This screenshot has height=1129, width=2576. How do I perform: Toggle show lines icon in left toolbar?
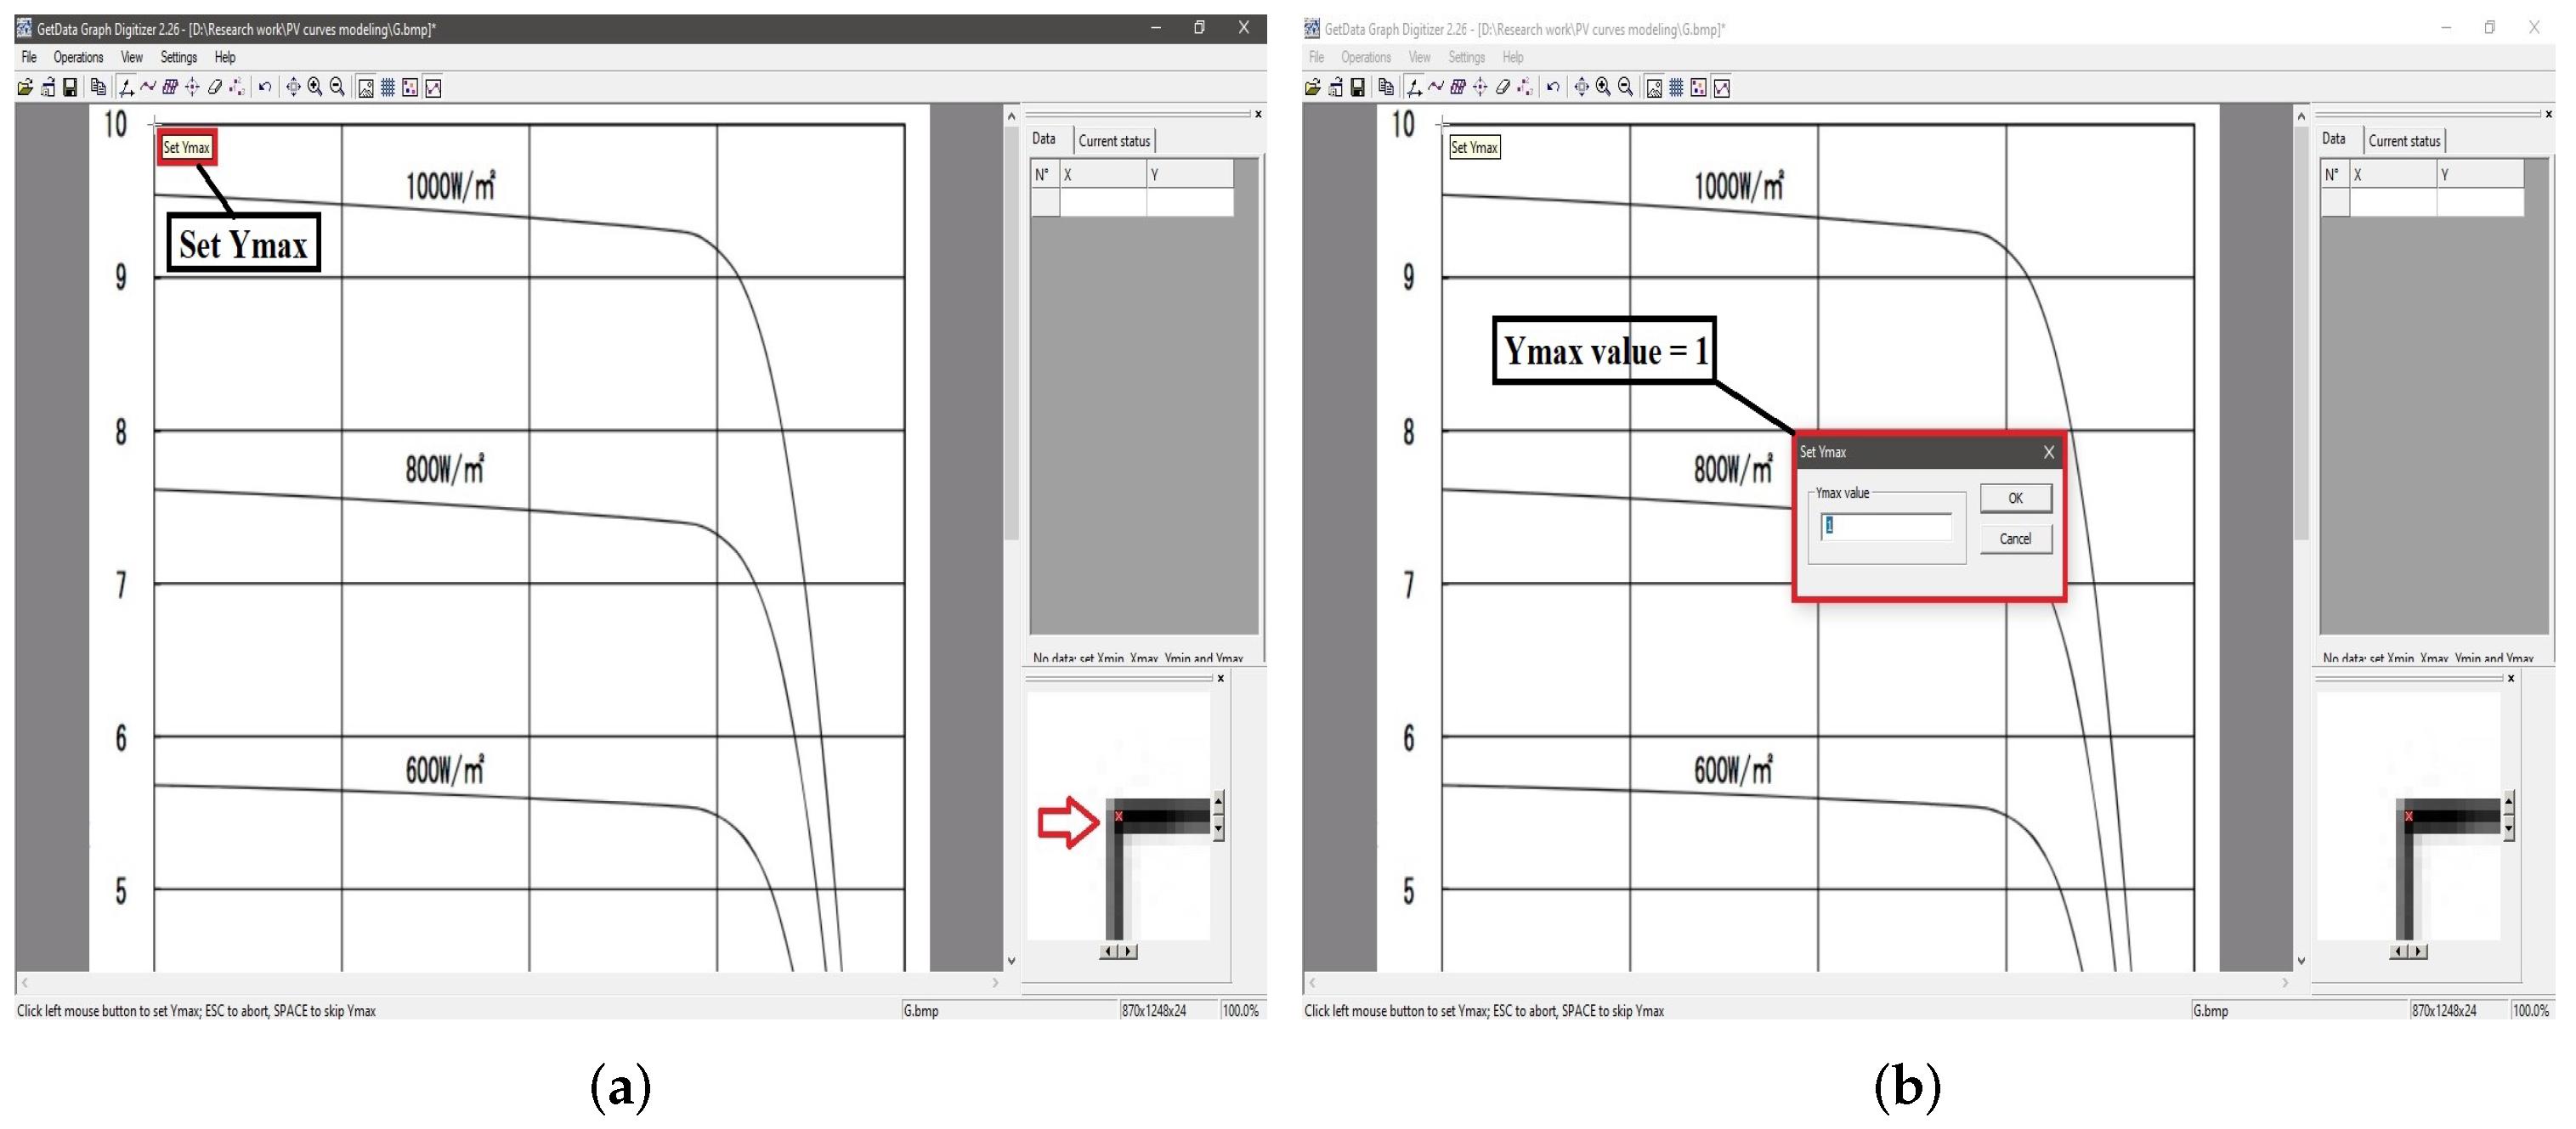click(433, 88)
